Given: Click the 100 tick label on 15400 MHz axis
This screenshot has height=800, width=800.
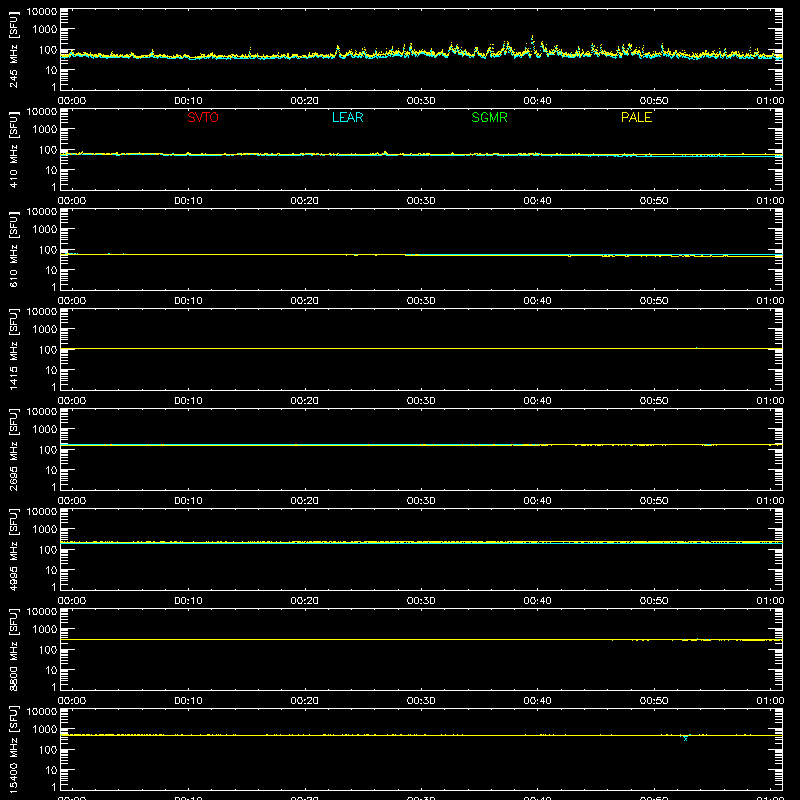Looking at the screenshot, I should [48, 750].
